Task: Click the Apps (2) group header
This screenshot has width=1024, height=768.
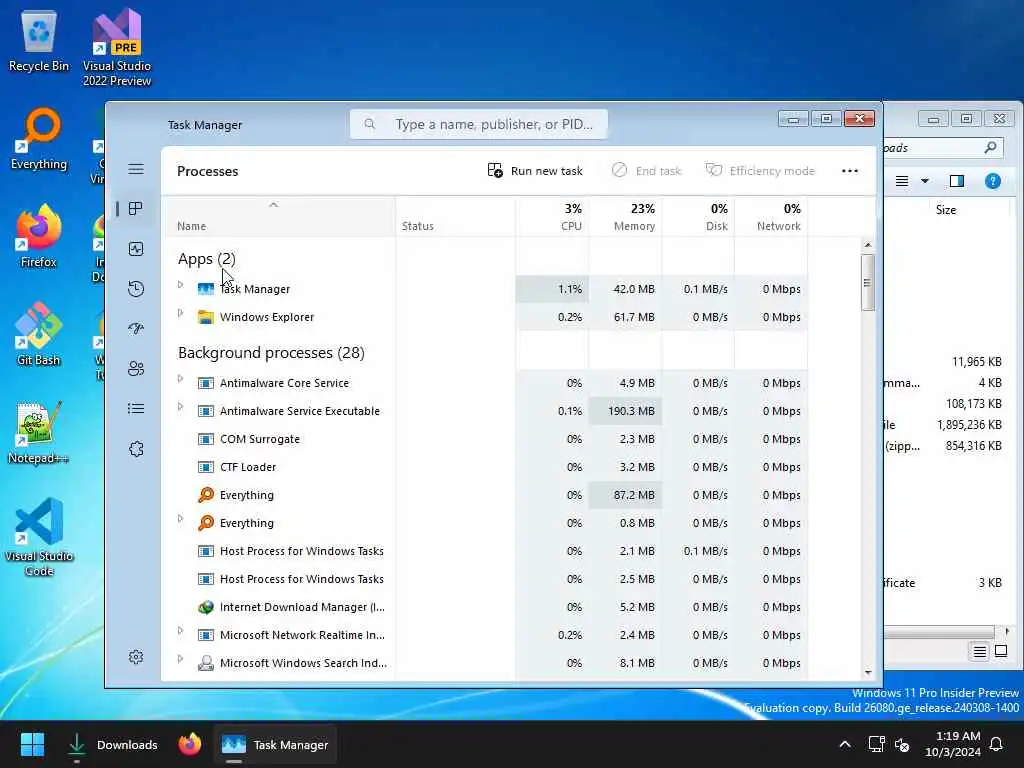Action: pyautogui.click(x=206, y=259)
